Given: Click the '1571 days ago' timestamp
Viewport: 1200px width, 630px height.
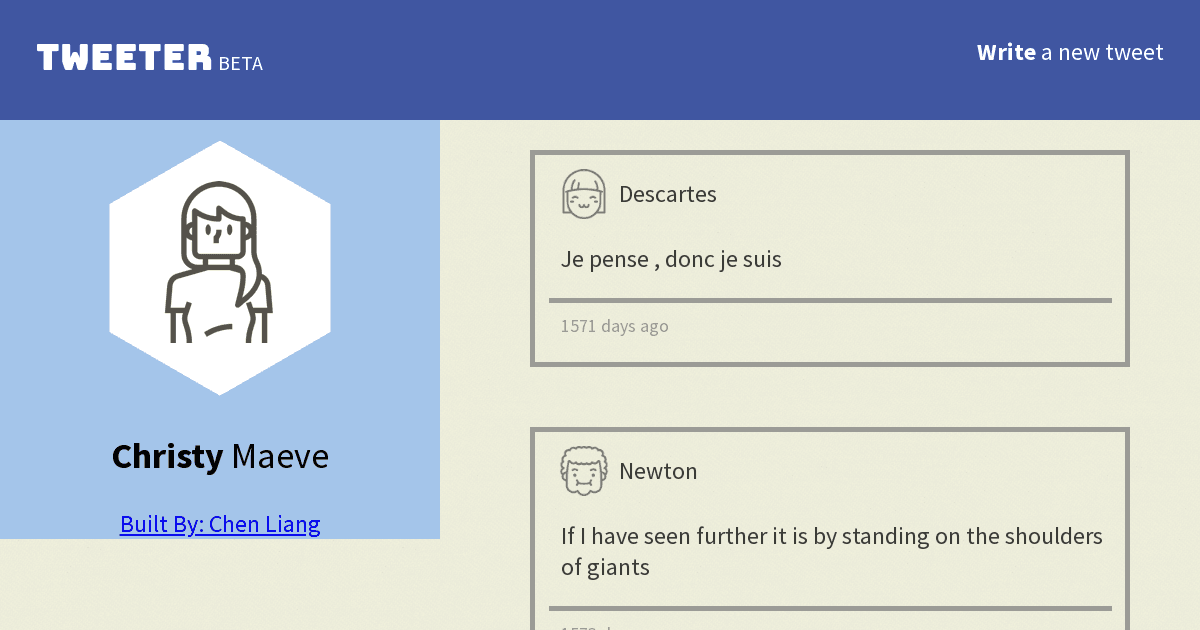Looking at the screenshot, I should [614, 326].
